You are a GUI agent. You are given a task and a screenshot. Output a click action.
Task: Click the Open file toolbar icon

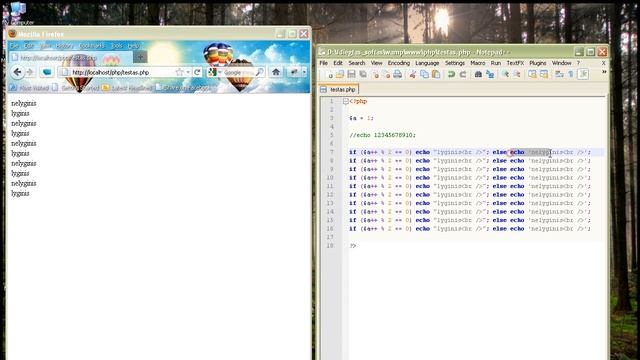pyautogui.click(x=340, y=75)
